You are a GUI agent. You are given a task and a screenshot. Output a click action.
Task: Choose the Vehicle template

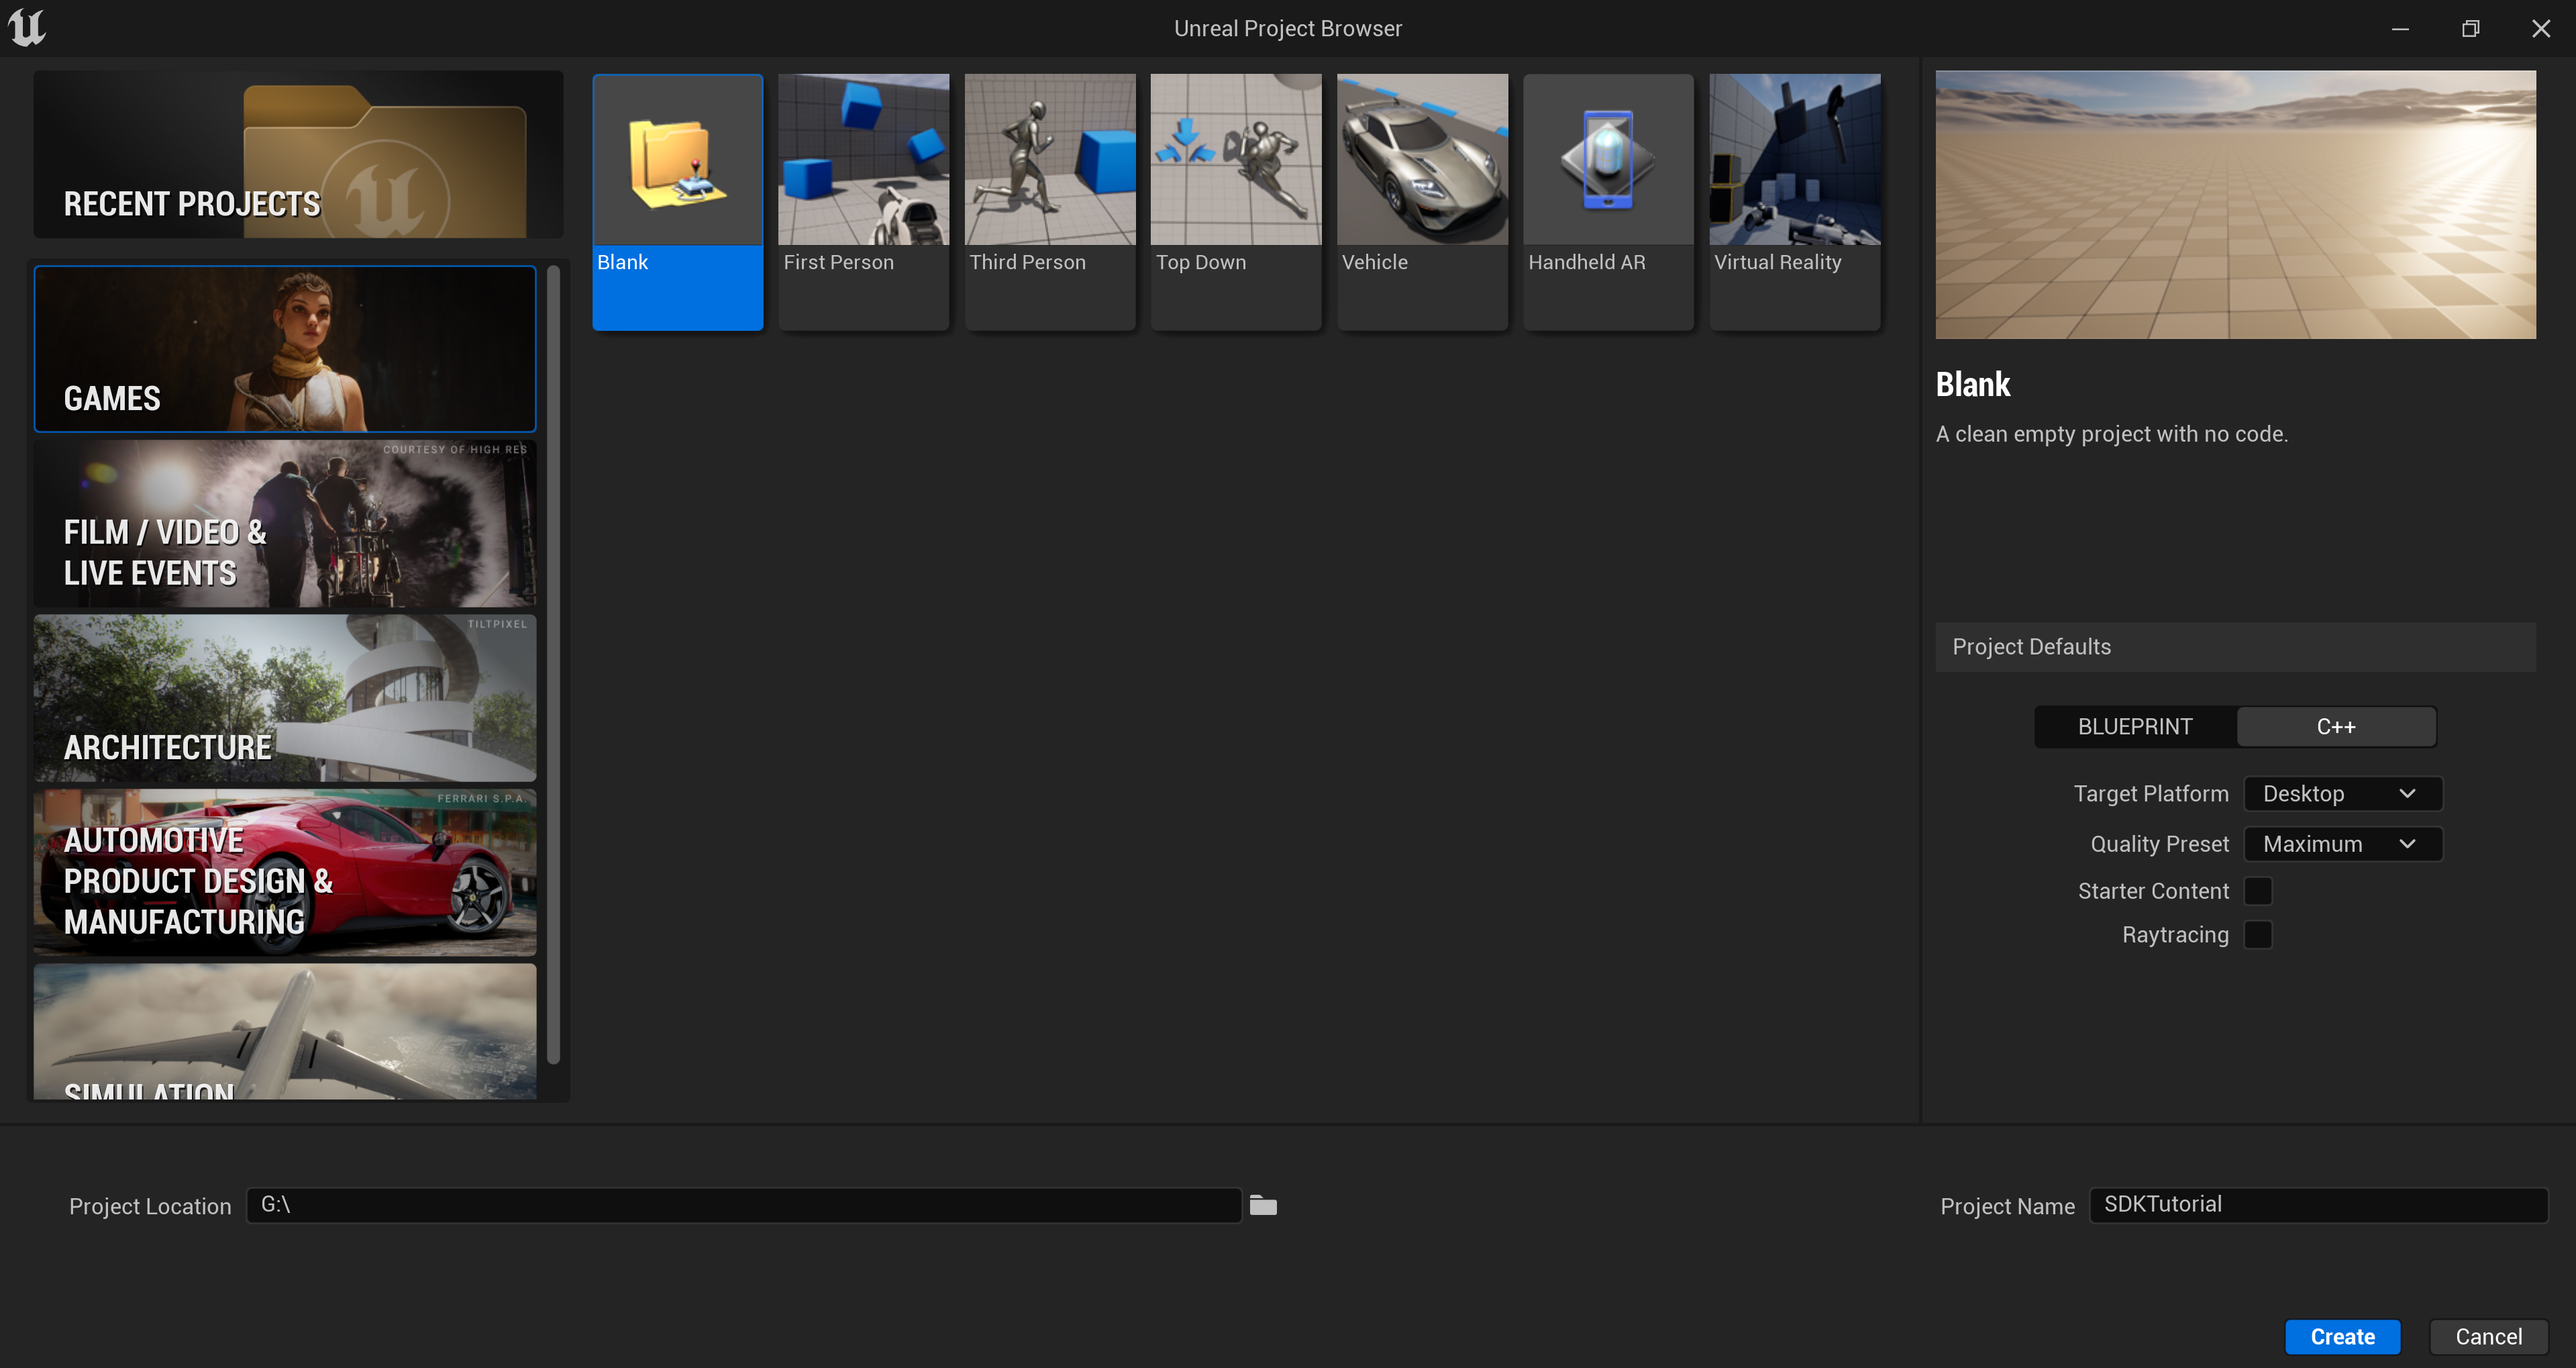1421,200
